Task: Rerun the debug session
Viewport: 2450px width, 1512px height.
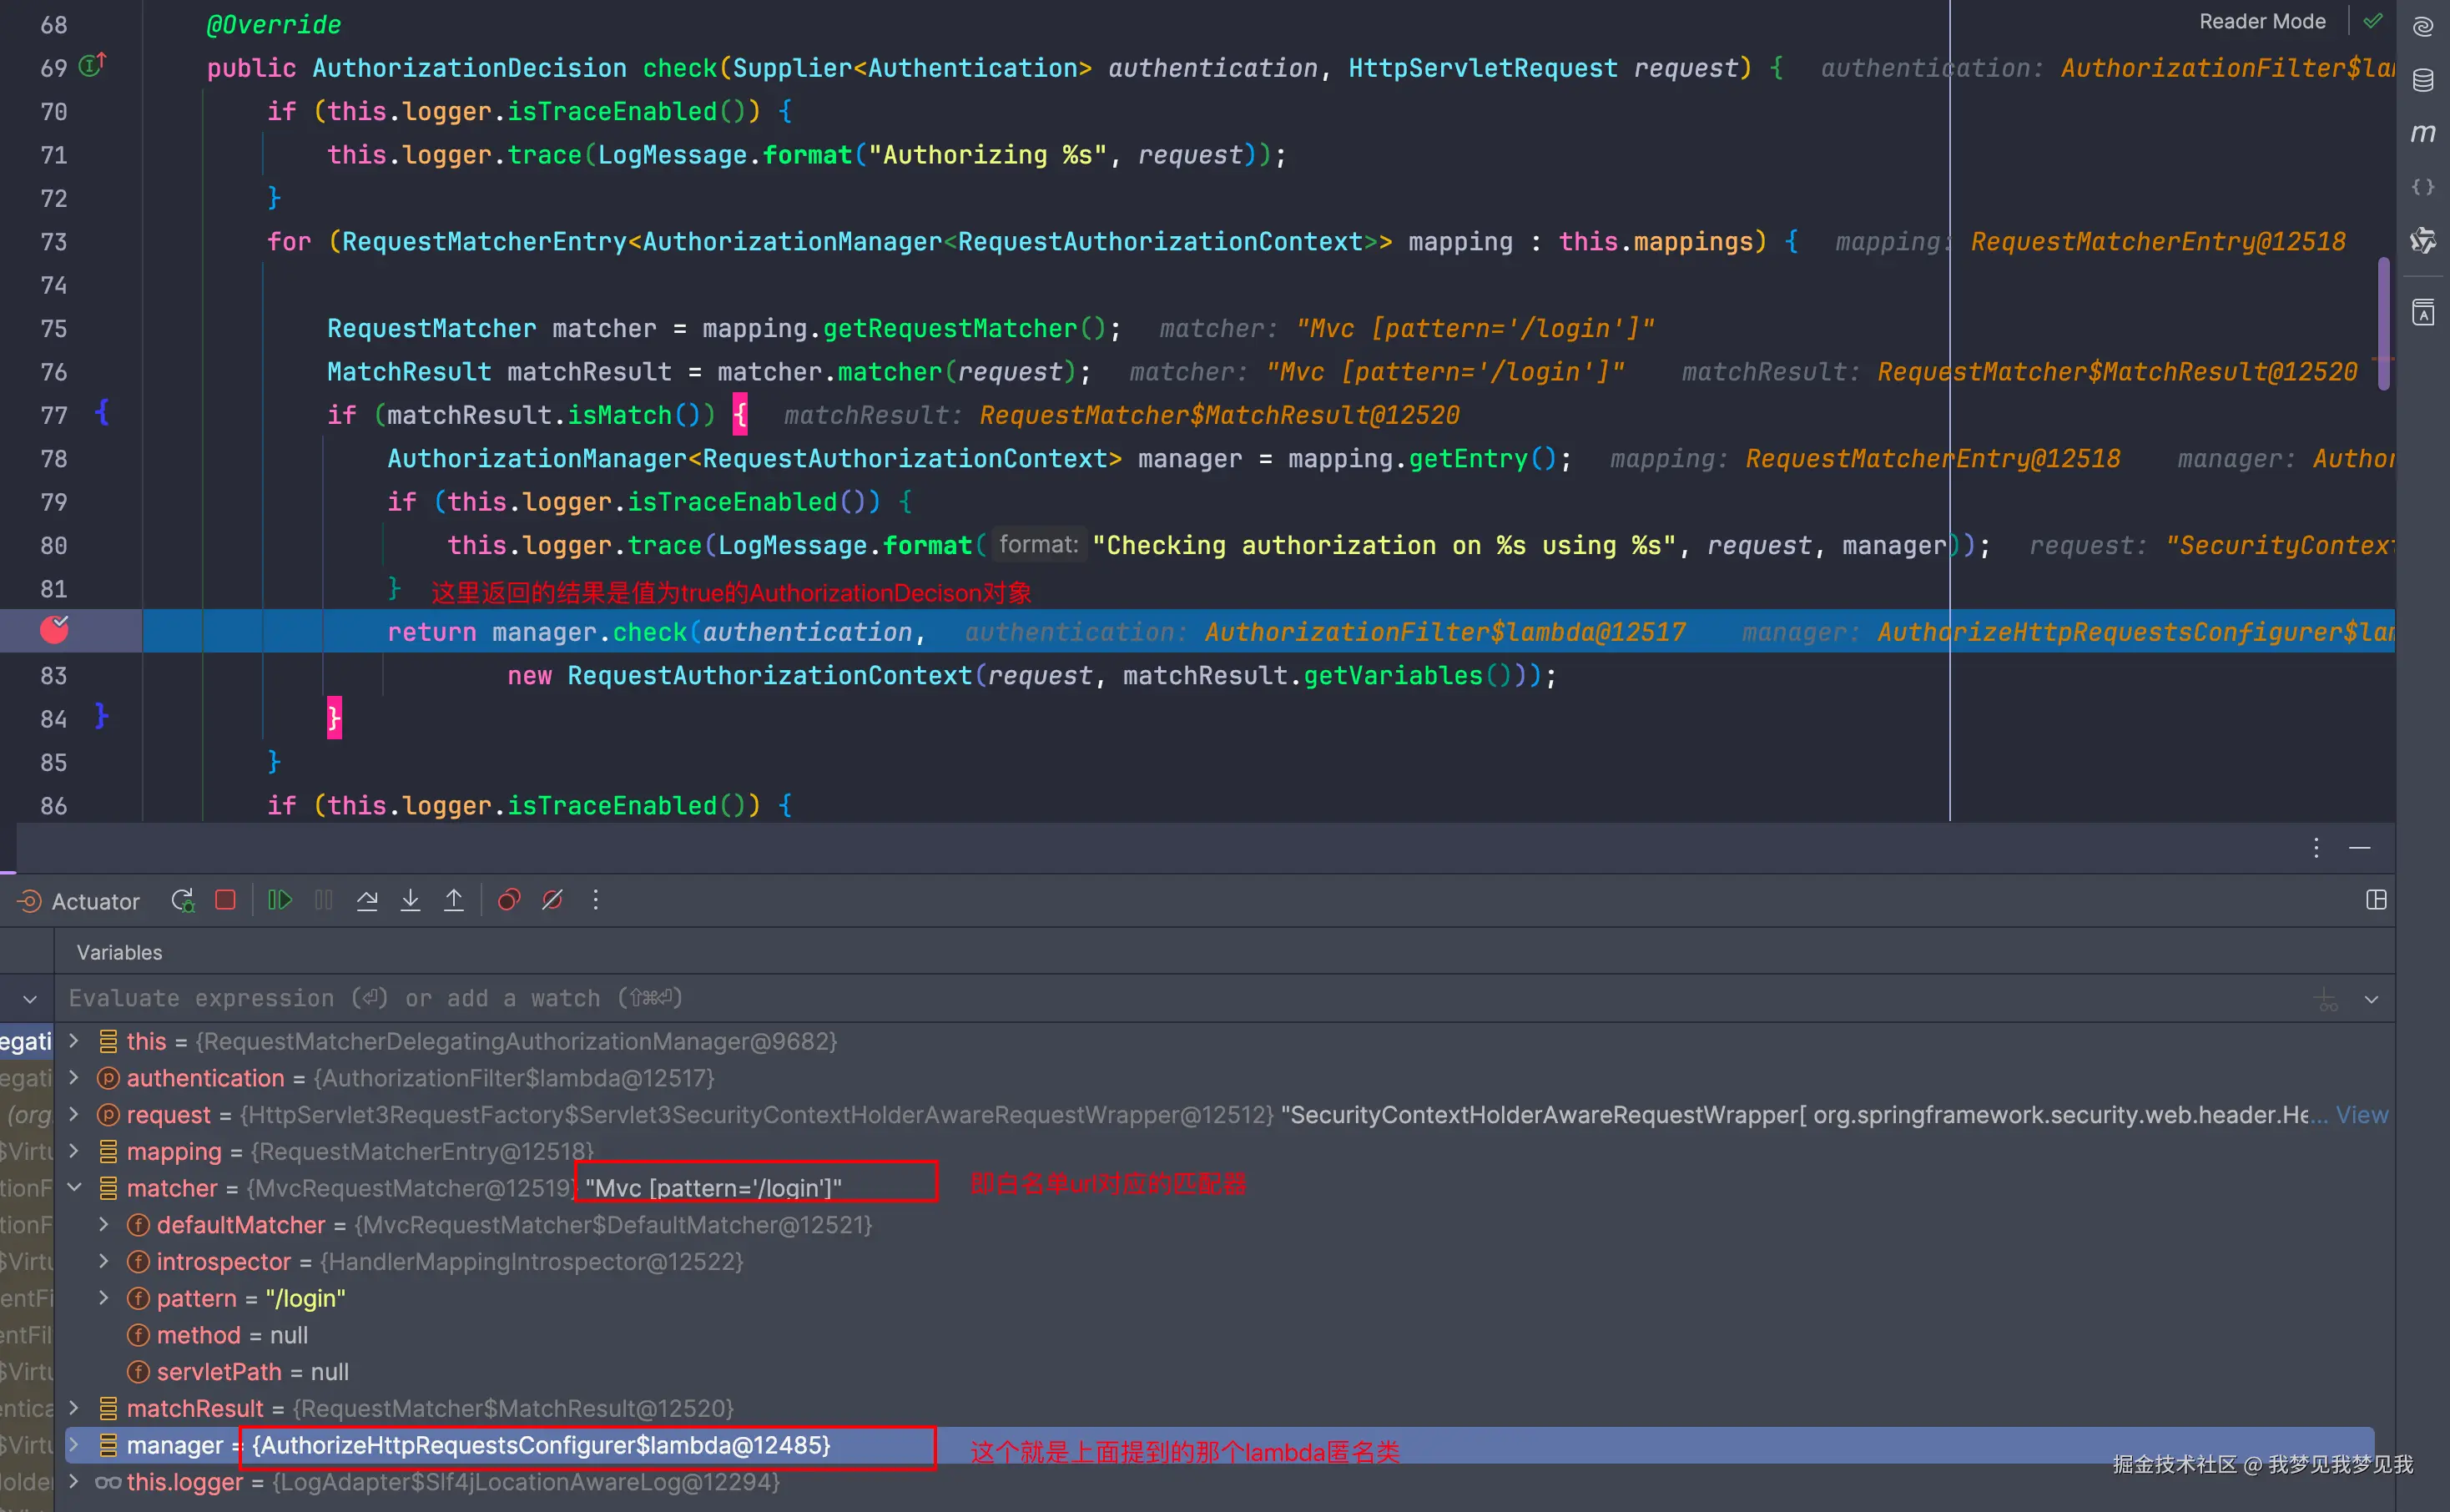Action: click(182, 900)
